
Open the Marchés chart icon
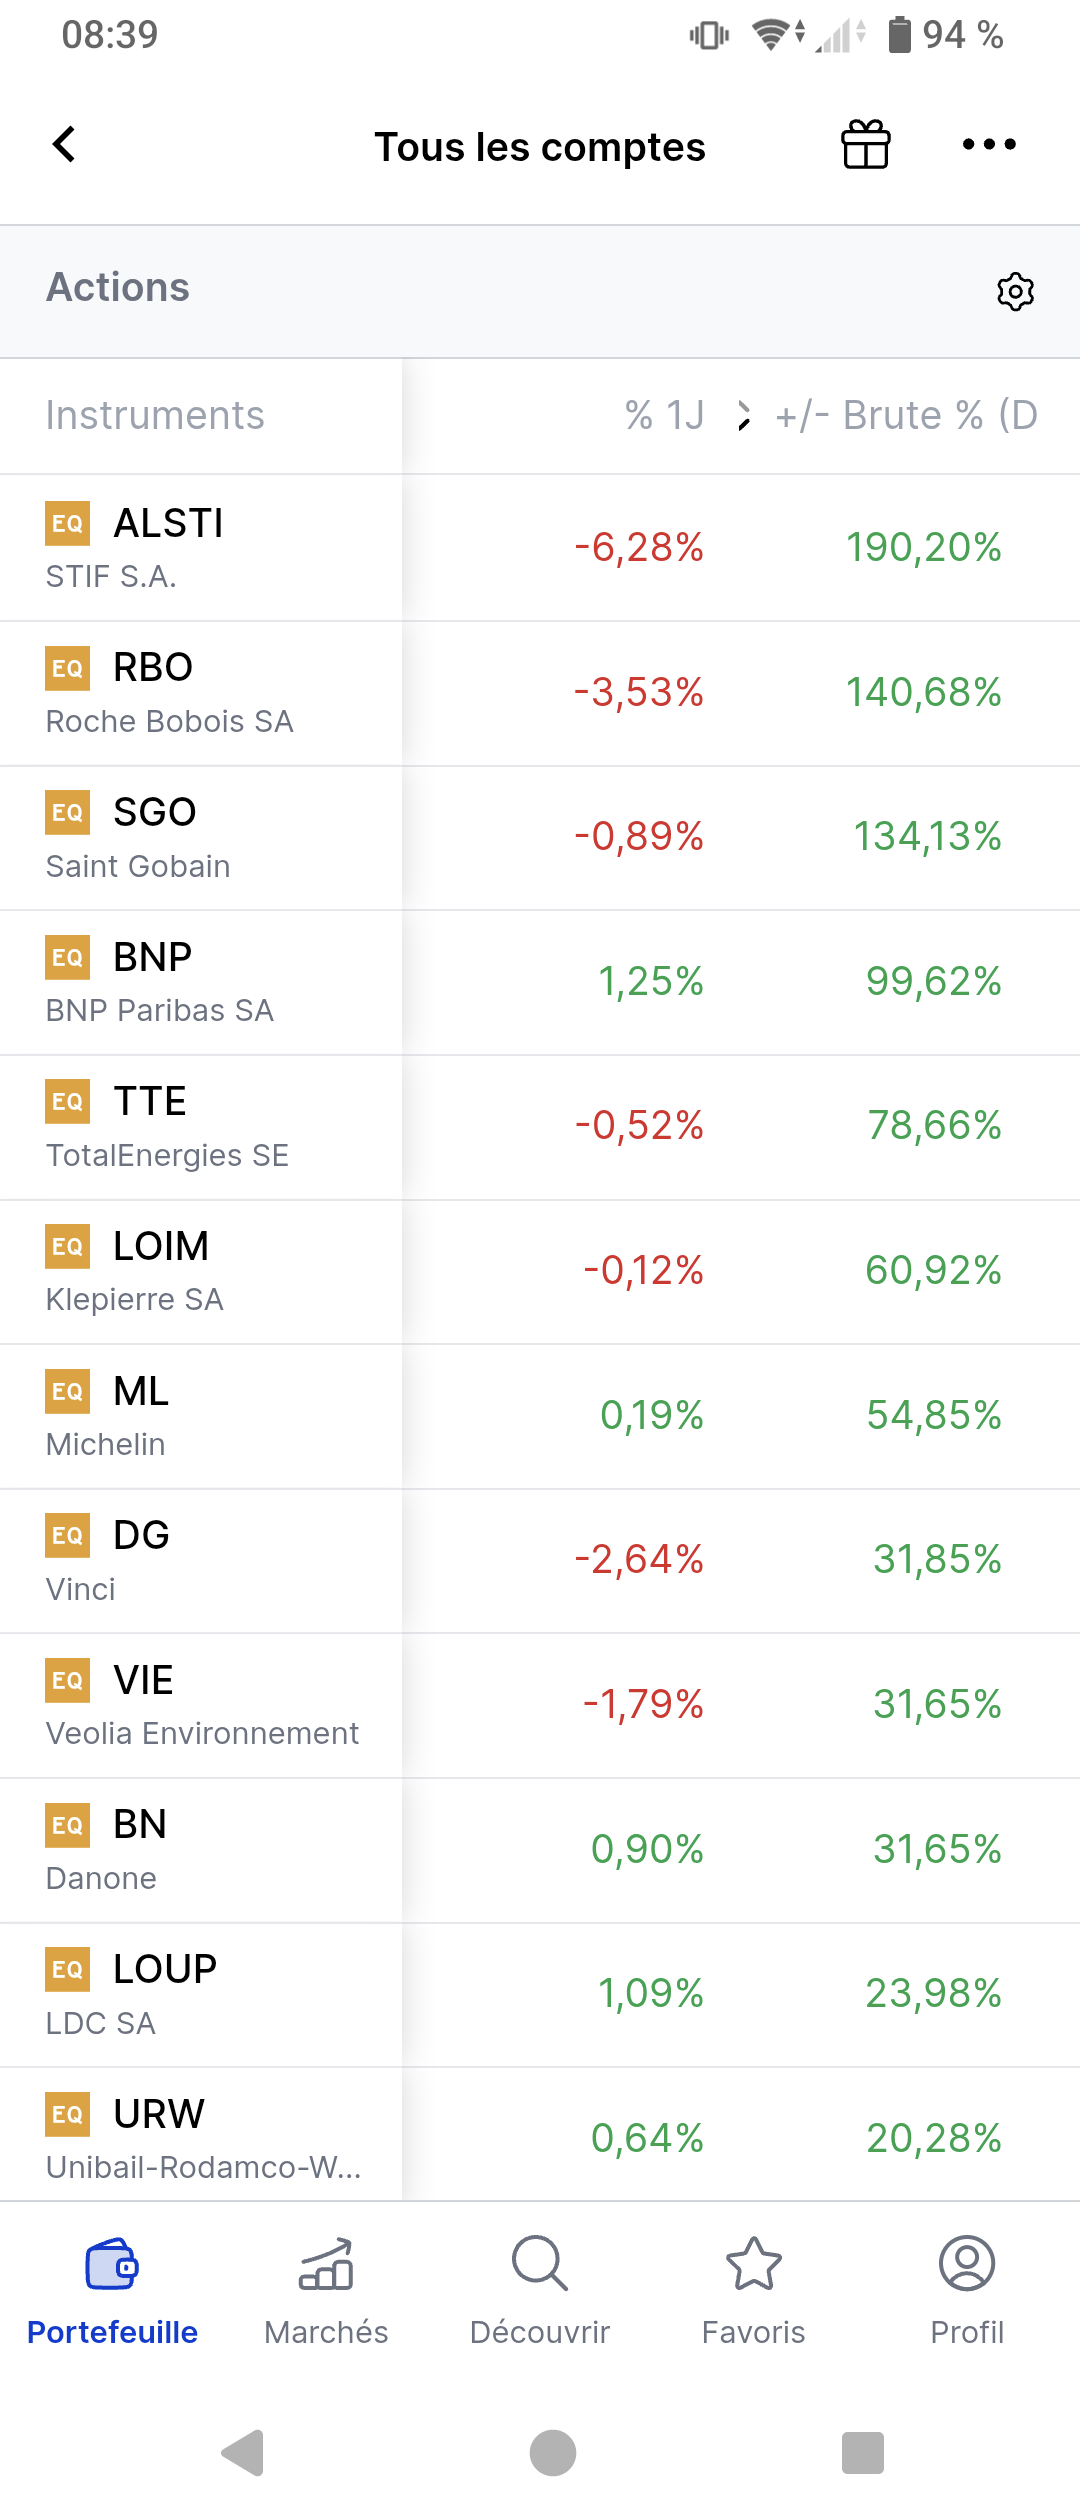pos(326,2264)
